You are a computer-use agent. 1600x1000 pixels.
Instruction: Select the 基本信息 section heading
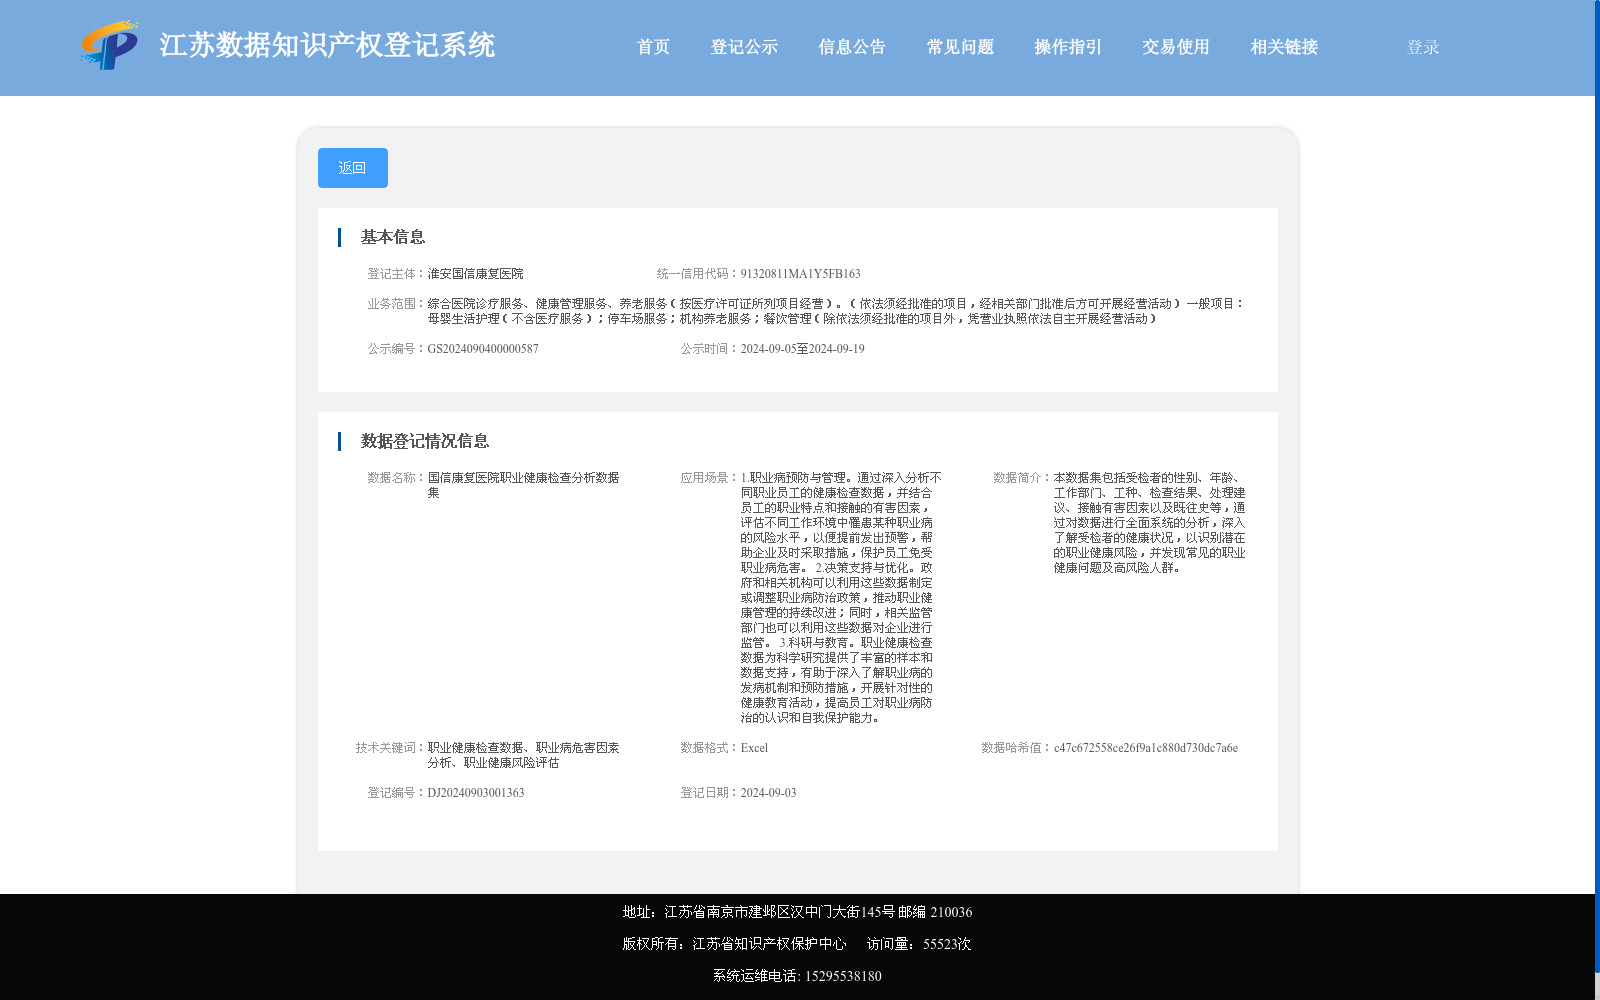pyautogui.click(x=393, y=237)
